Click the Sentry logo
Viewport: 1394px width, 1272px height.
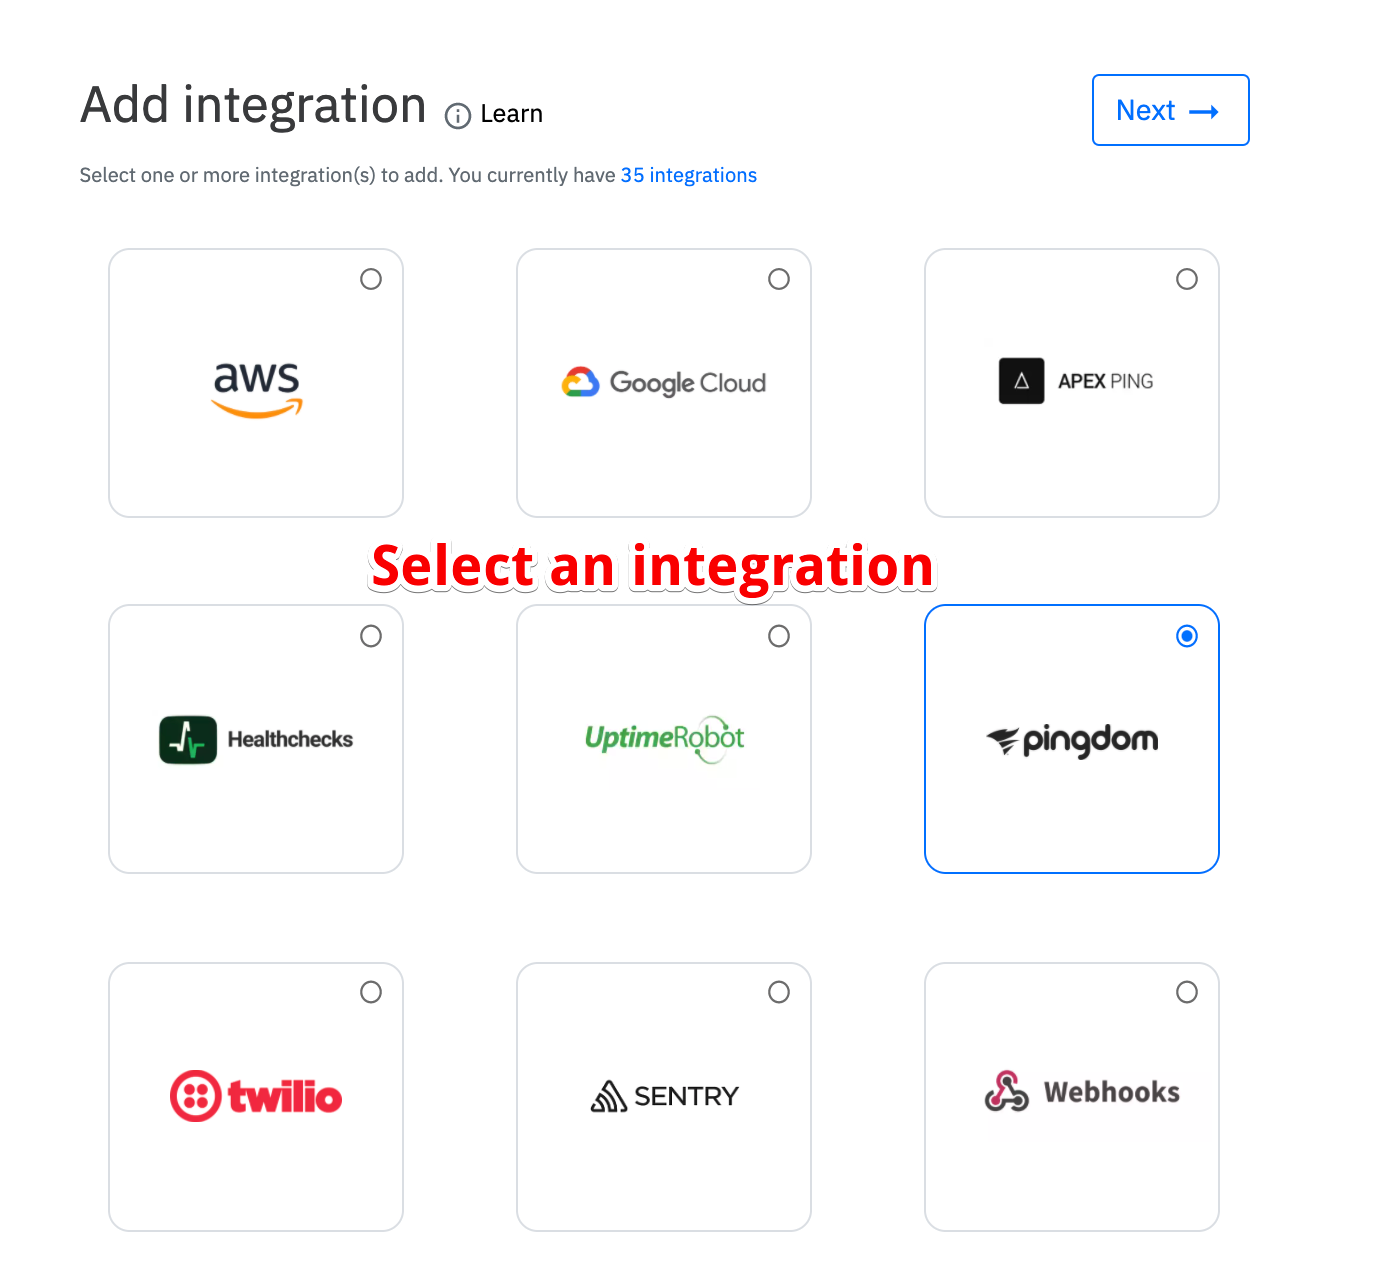point(664,1097)
